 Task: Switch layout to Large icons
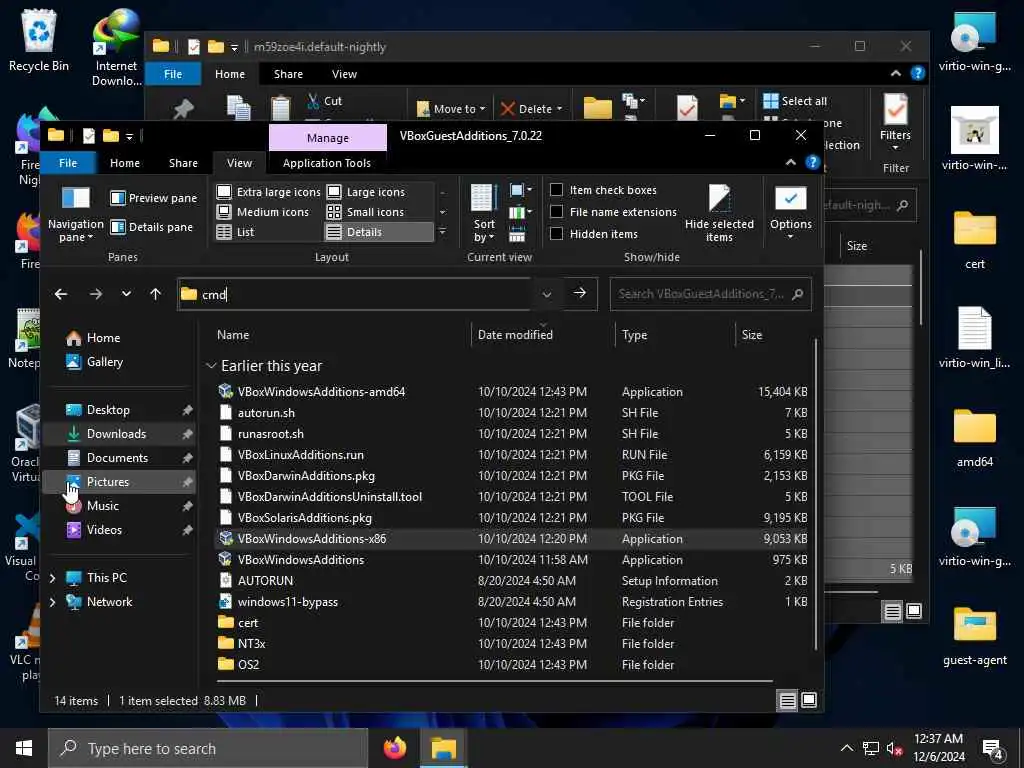tap(367, 192)
